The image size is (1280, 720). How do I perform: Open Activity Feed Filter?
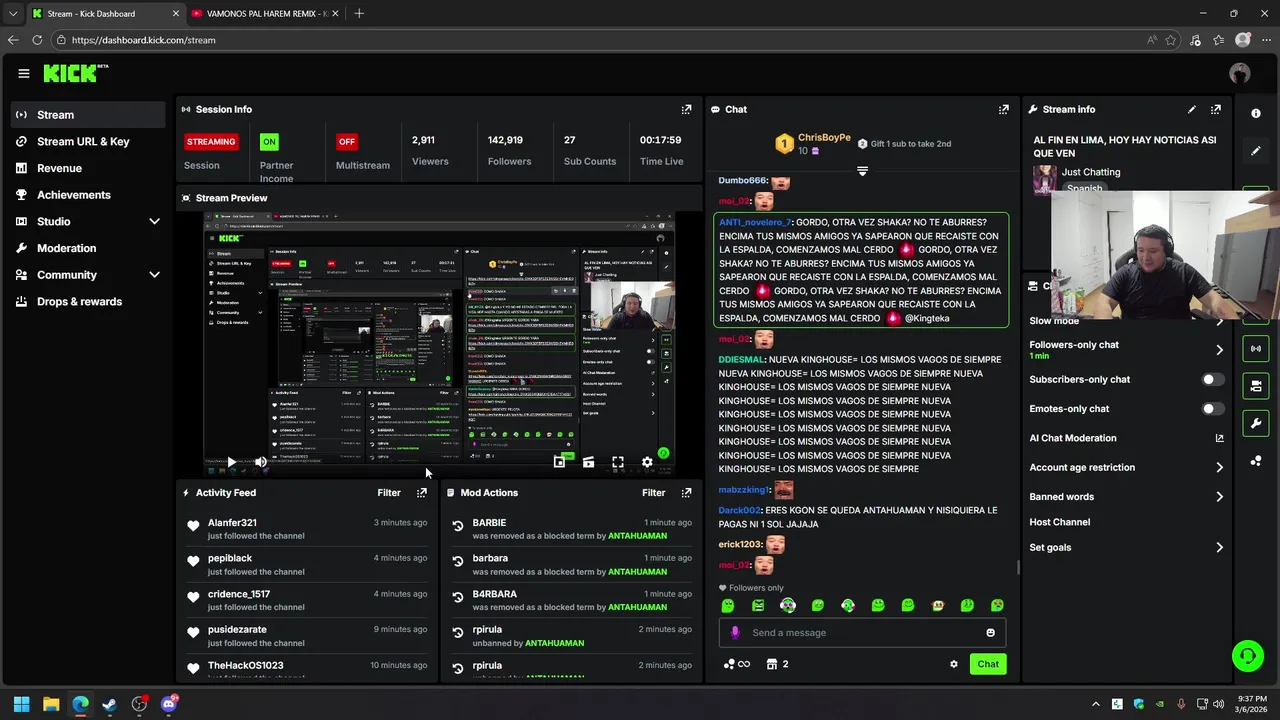click(x=389, y=493)
